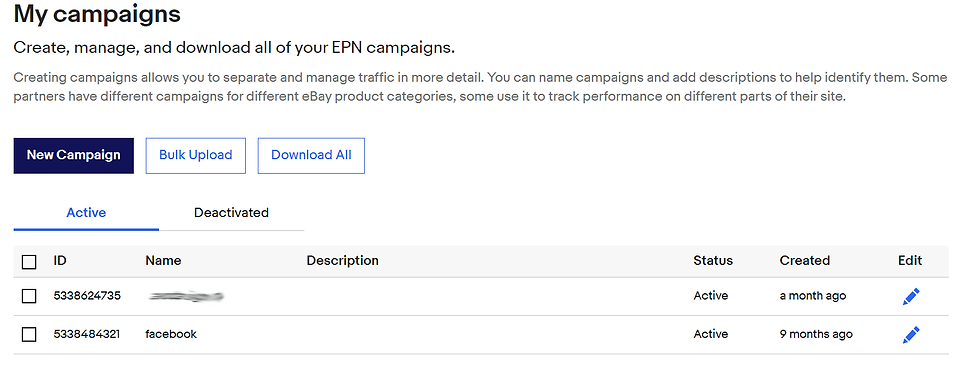Create a New Campaign

(74, 156)
